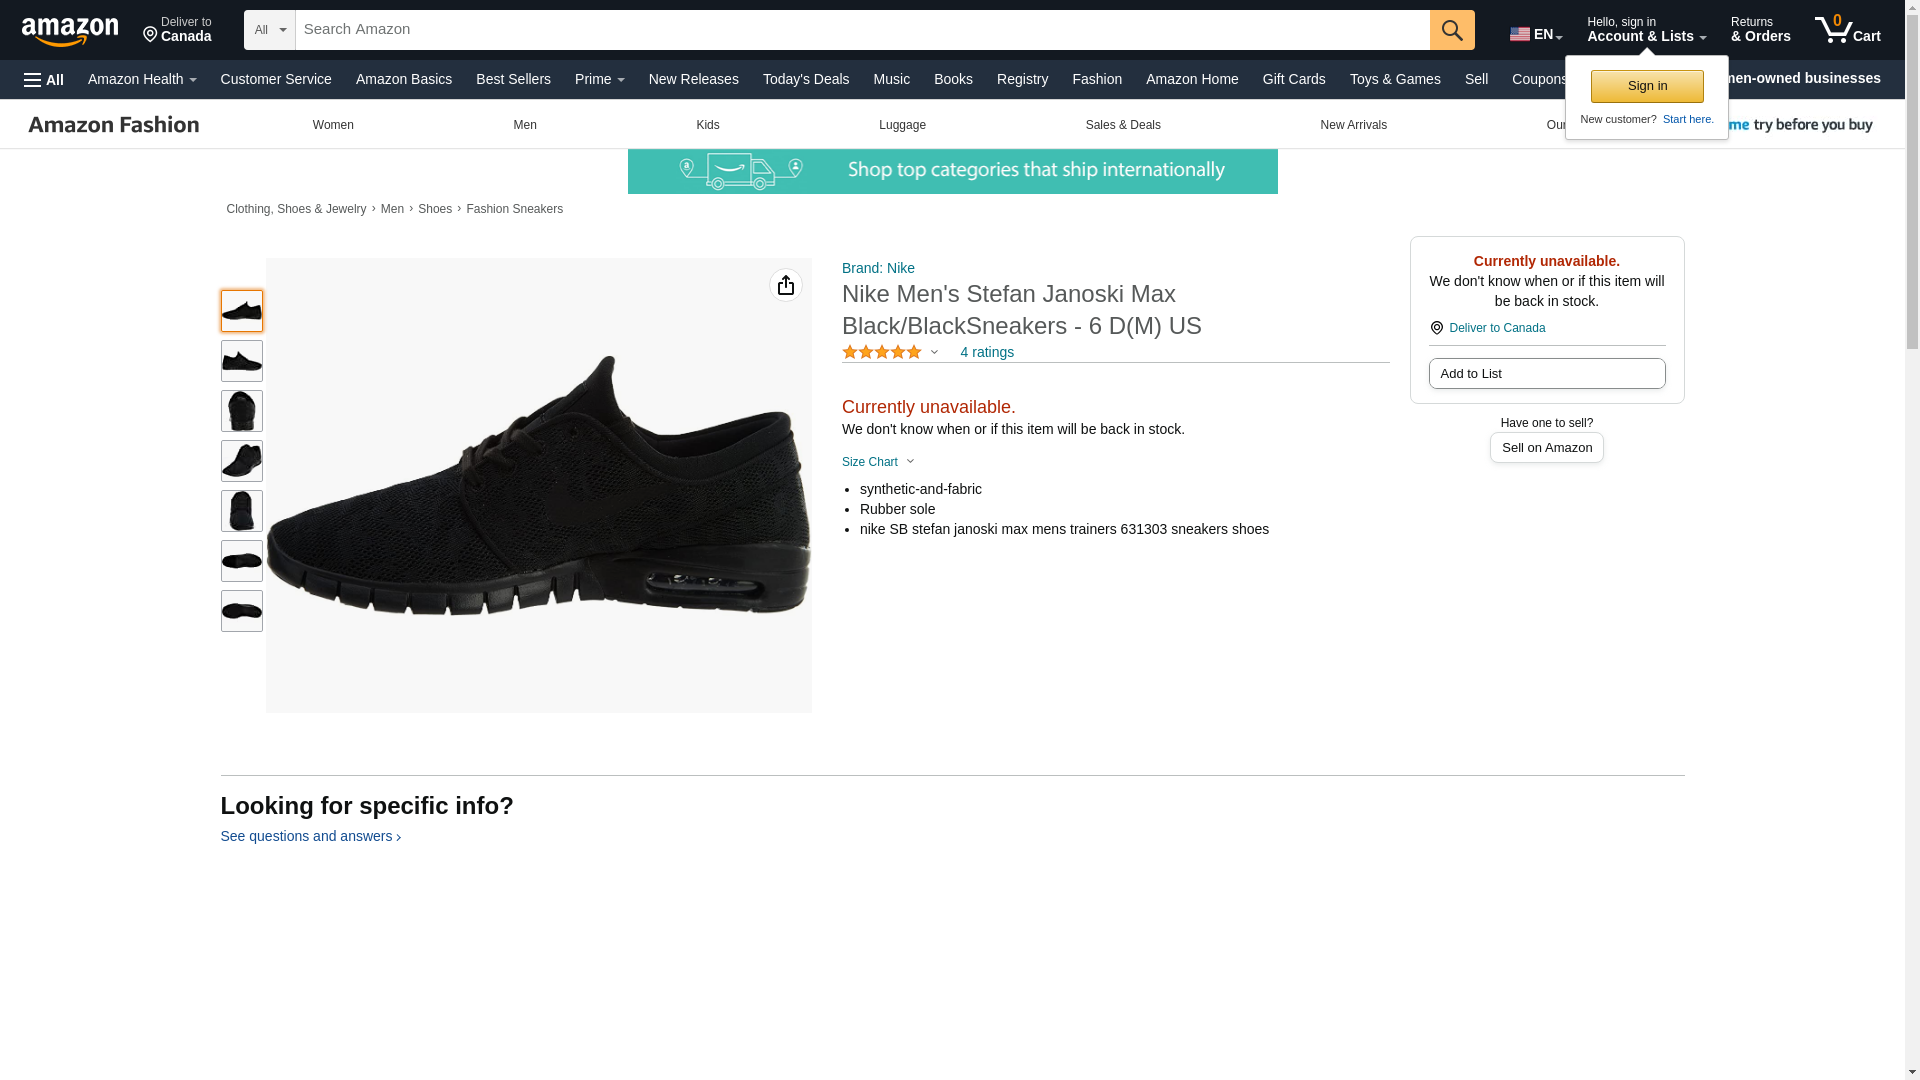Viewport: 1920px width, 1080px height.
Task: Click the Amazon logo
Action: (70, 31)
